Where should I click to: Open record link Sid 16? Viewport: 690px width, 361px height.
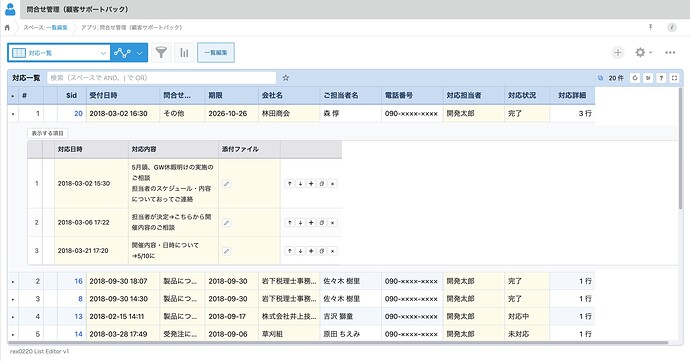pos(78,281)
